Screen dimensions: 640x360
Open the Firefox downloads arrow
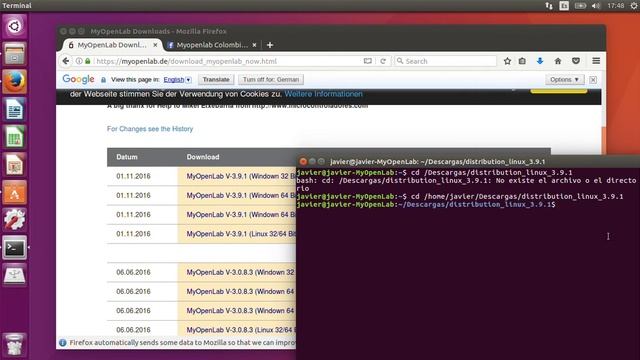coord(540,61)
